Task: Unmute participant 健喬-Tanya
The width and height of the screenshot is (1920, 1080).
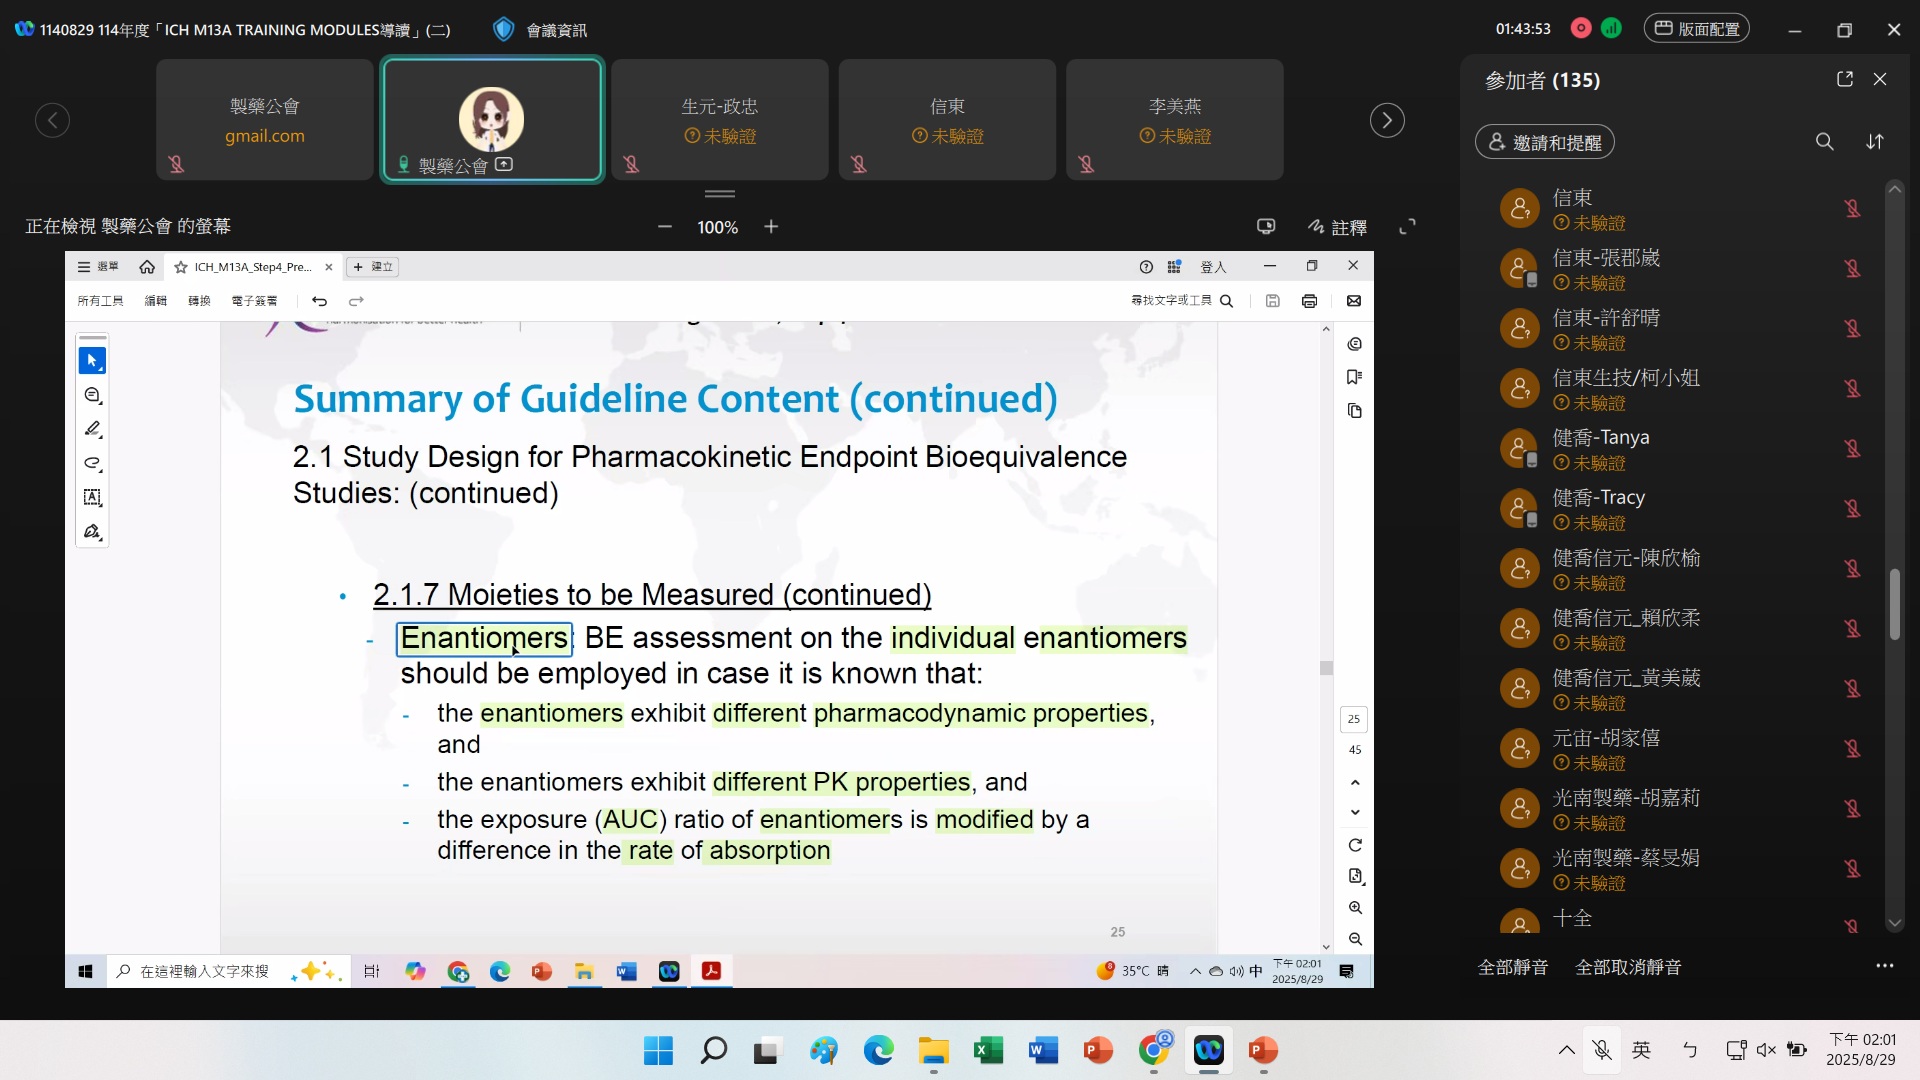Action: coord(1852,448)
